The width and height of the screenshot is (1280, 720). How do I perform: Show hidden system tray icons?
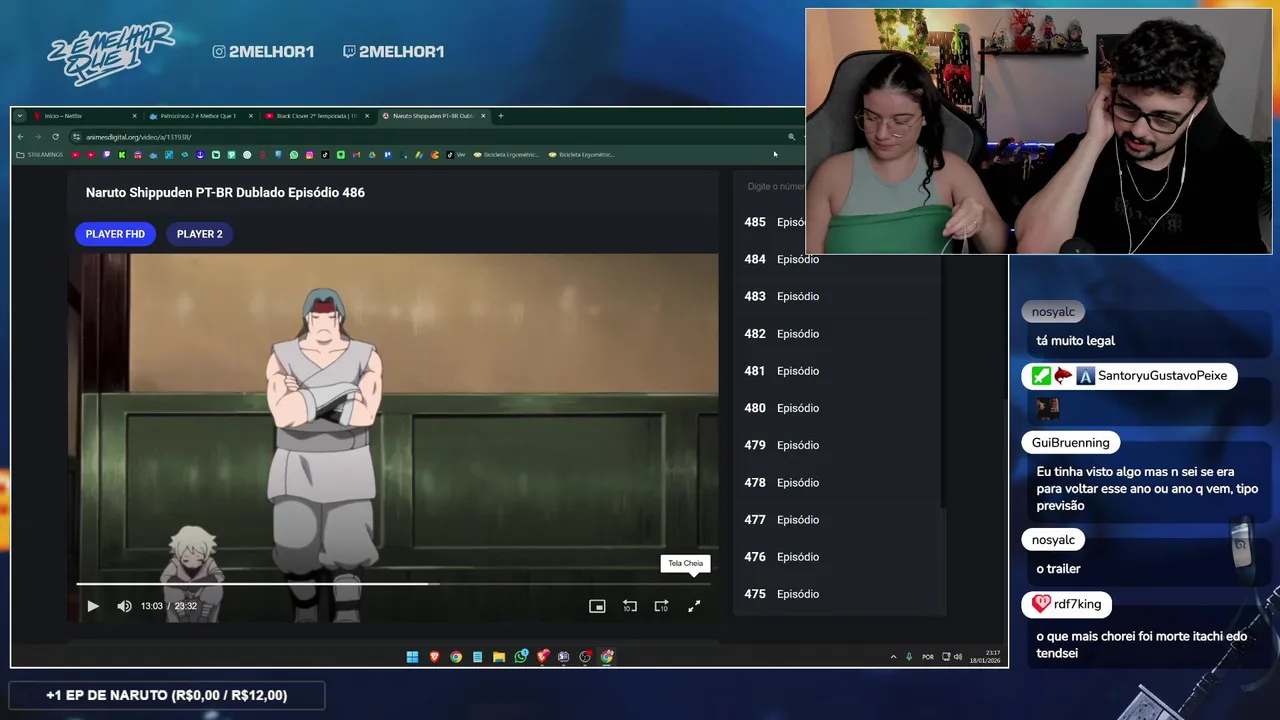[x=894, y=657]
